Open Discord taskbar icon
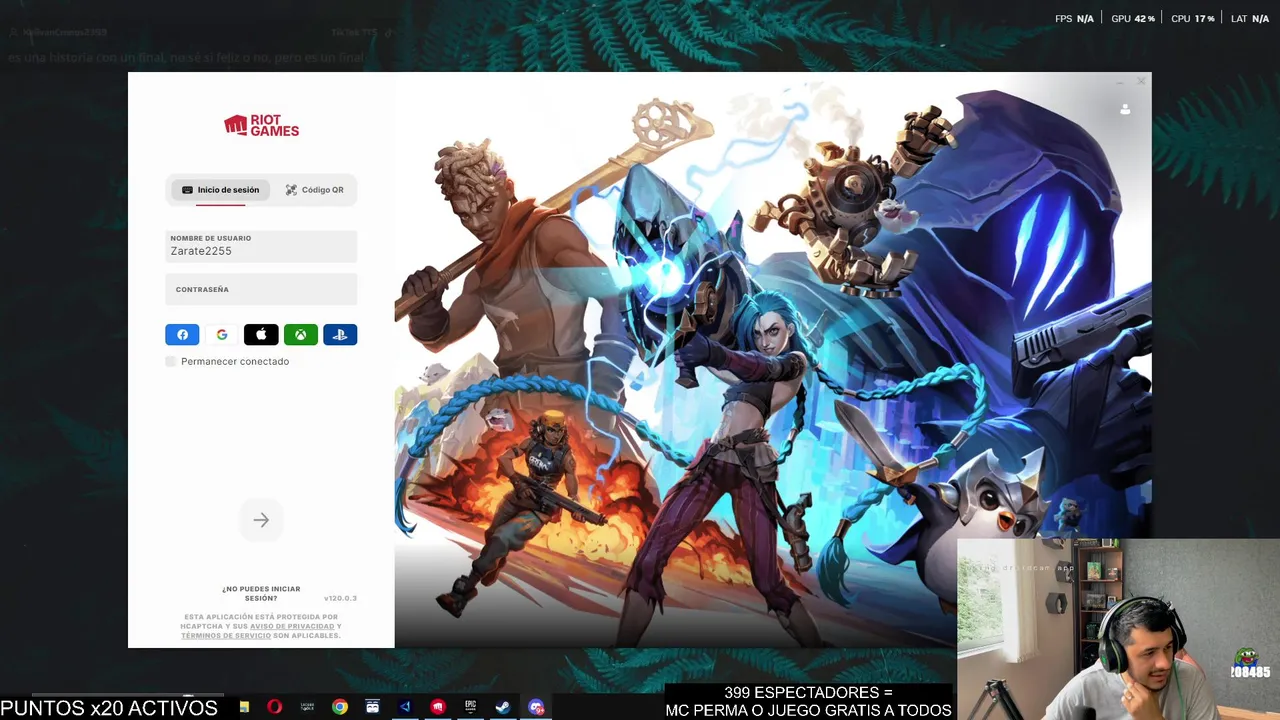 tap(536, 707)
